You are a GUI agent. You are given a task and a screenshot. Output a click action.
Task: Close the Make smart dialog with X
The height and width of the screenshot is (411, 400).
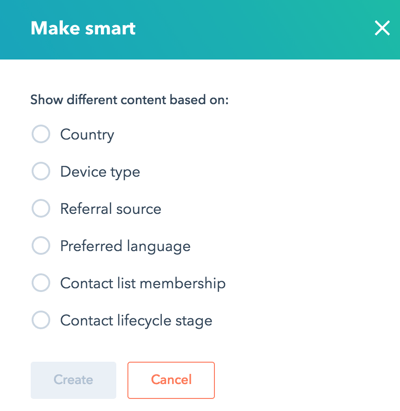tap(382, 28)
